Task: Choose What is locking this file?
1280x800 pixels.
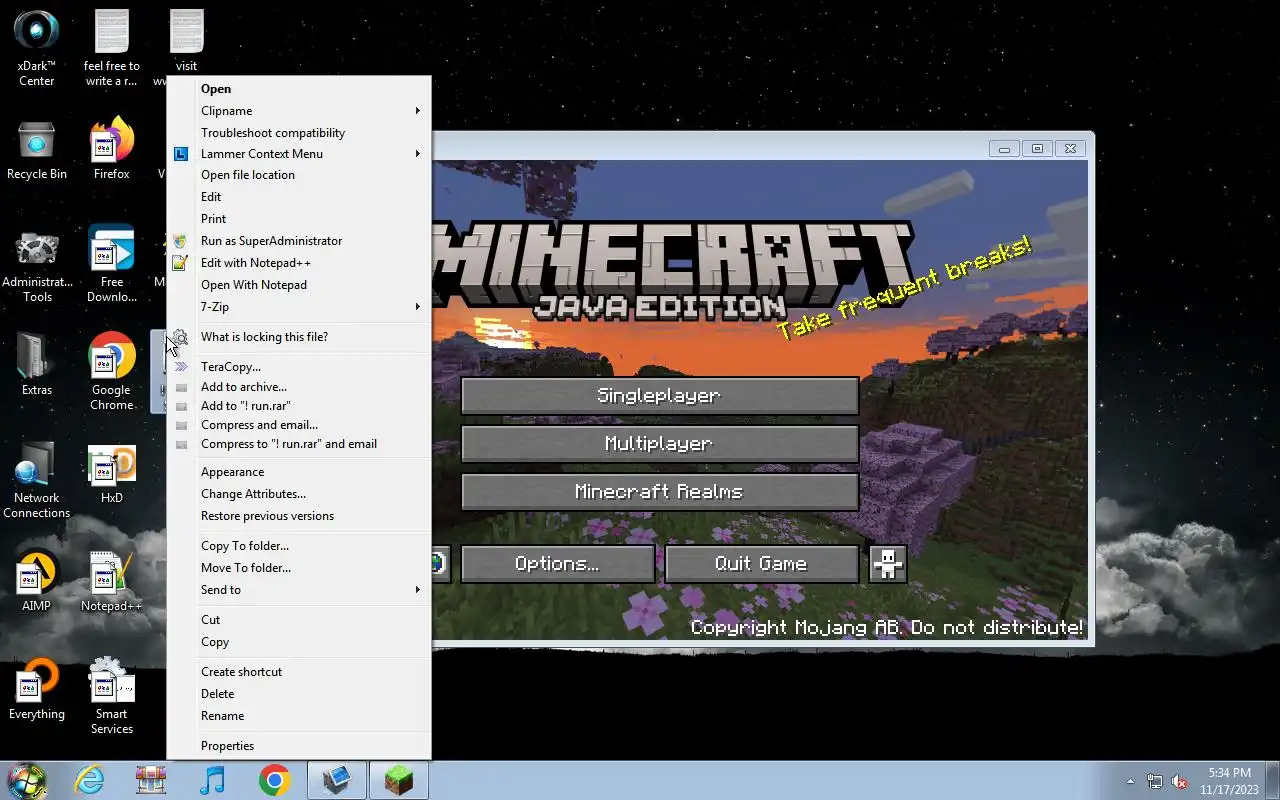Action: tap(299, 337)
